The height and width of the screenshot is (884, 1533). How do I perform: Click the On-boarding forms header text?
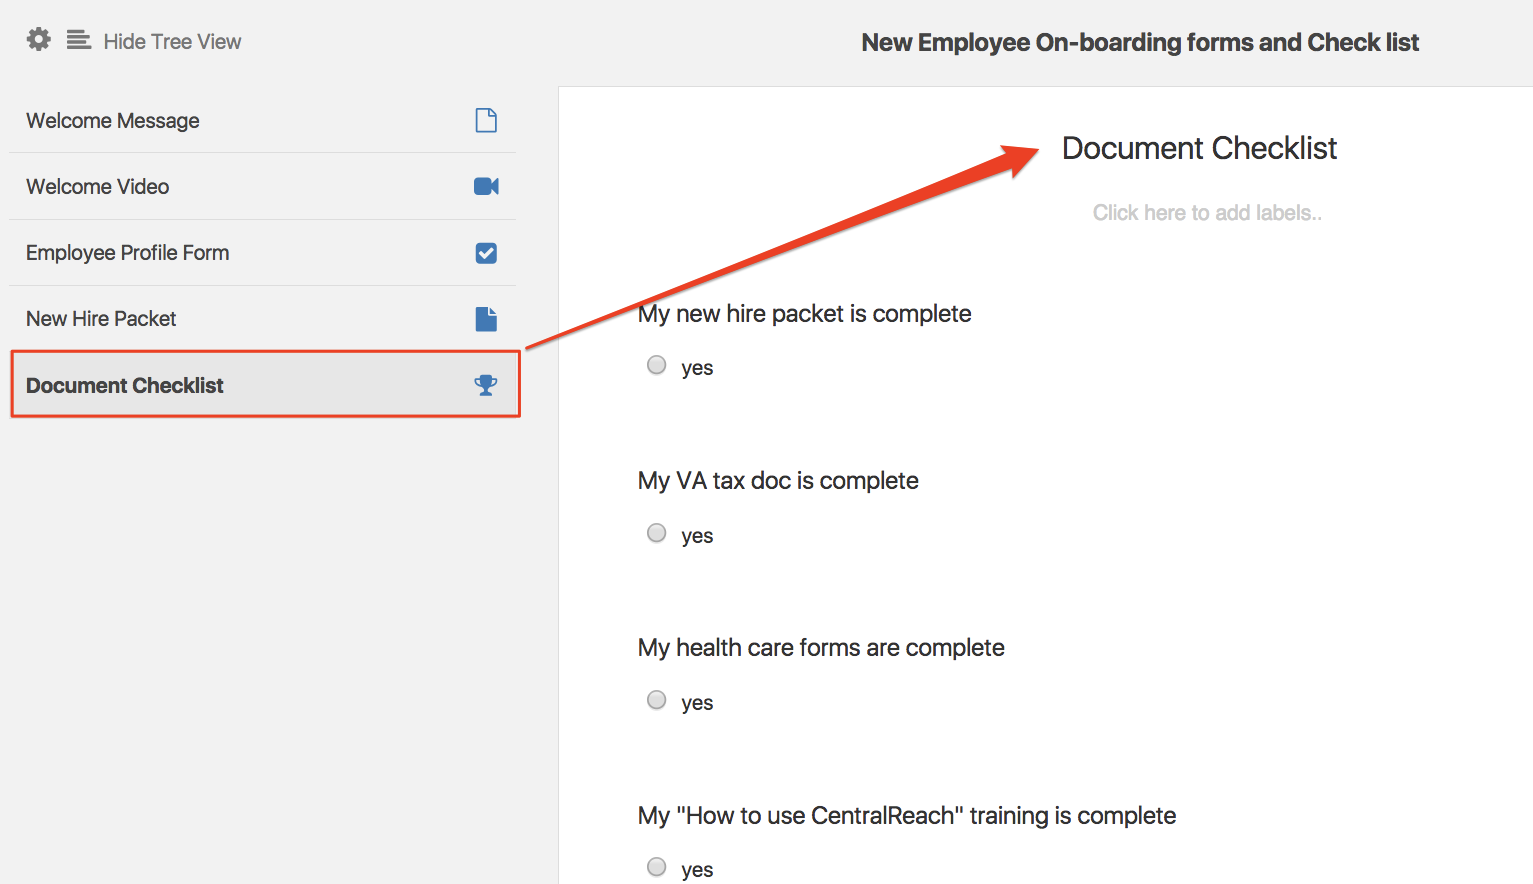click(x=1139, y=42)
